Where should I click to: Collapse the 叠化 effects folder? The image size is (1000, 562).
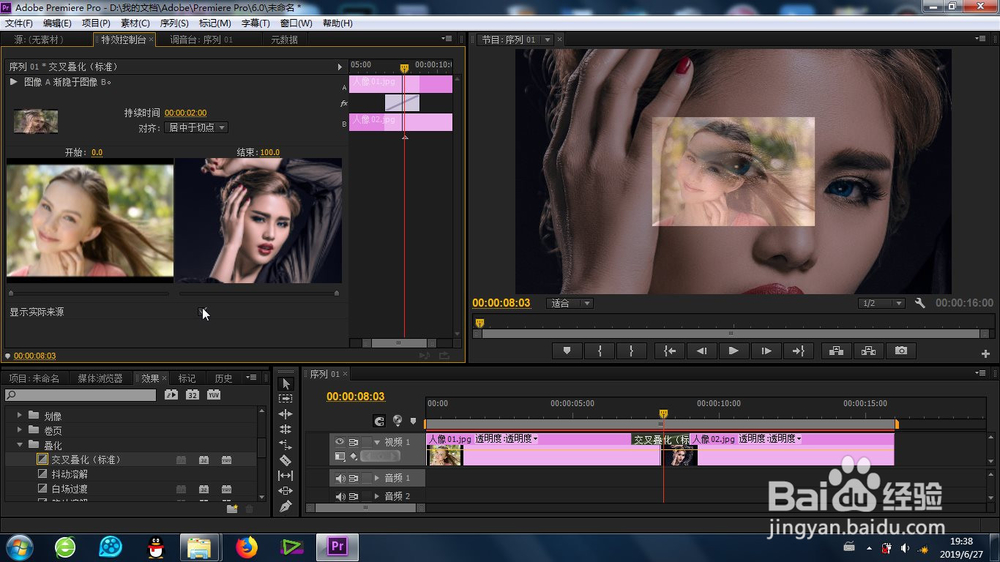coord(19,445)
